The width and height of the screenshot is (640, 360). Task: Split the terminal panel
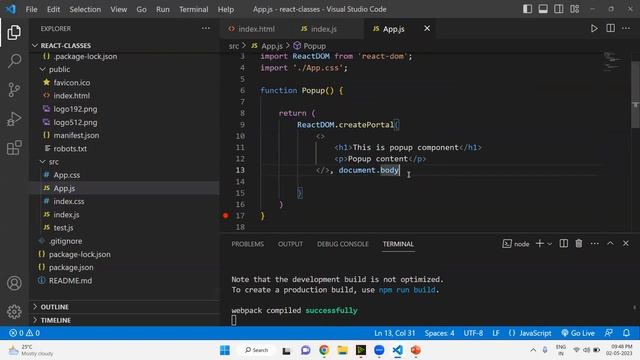click(564, 243)
